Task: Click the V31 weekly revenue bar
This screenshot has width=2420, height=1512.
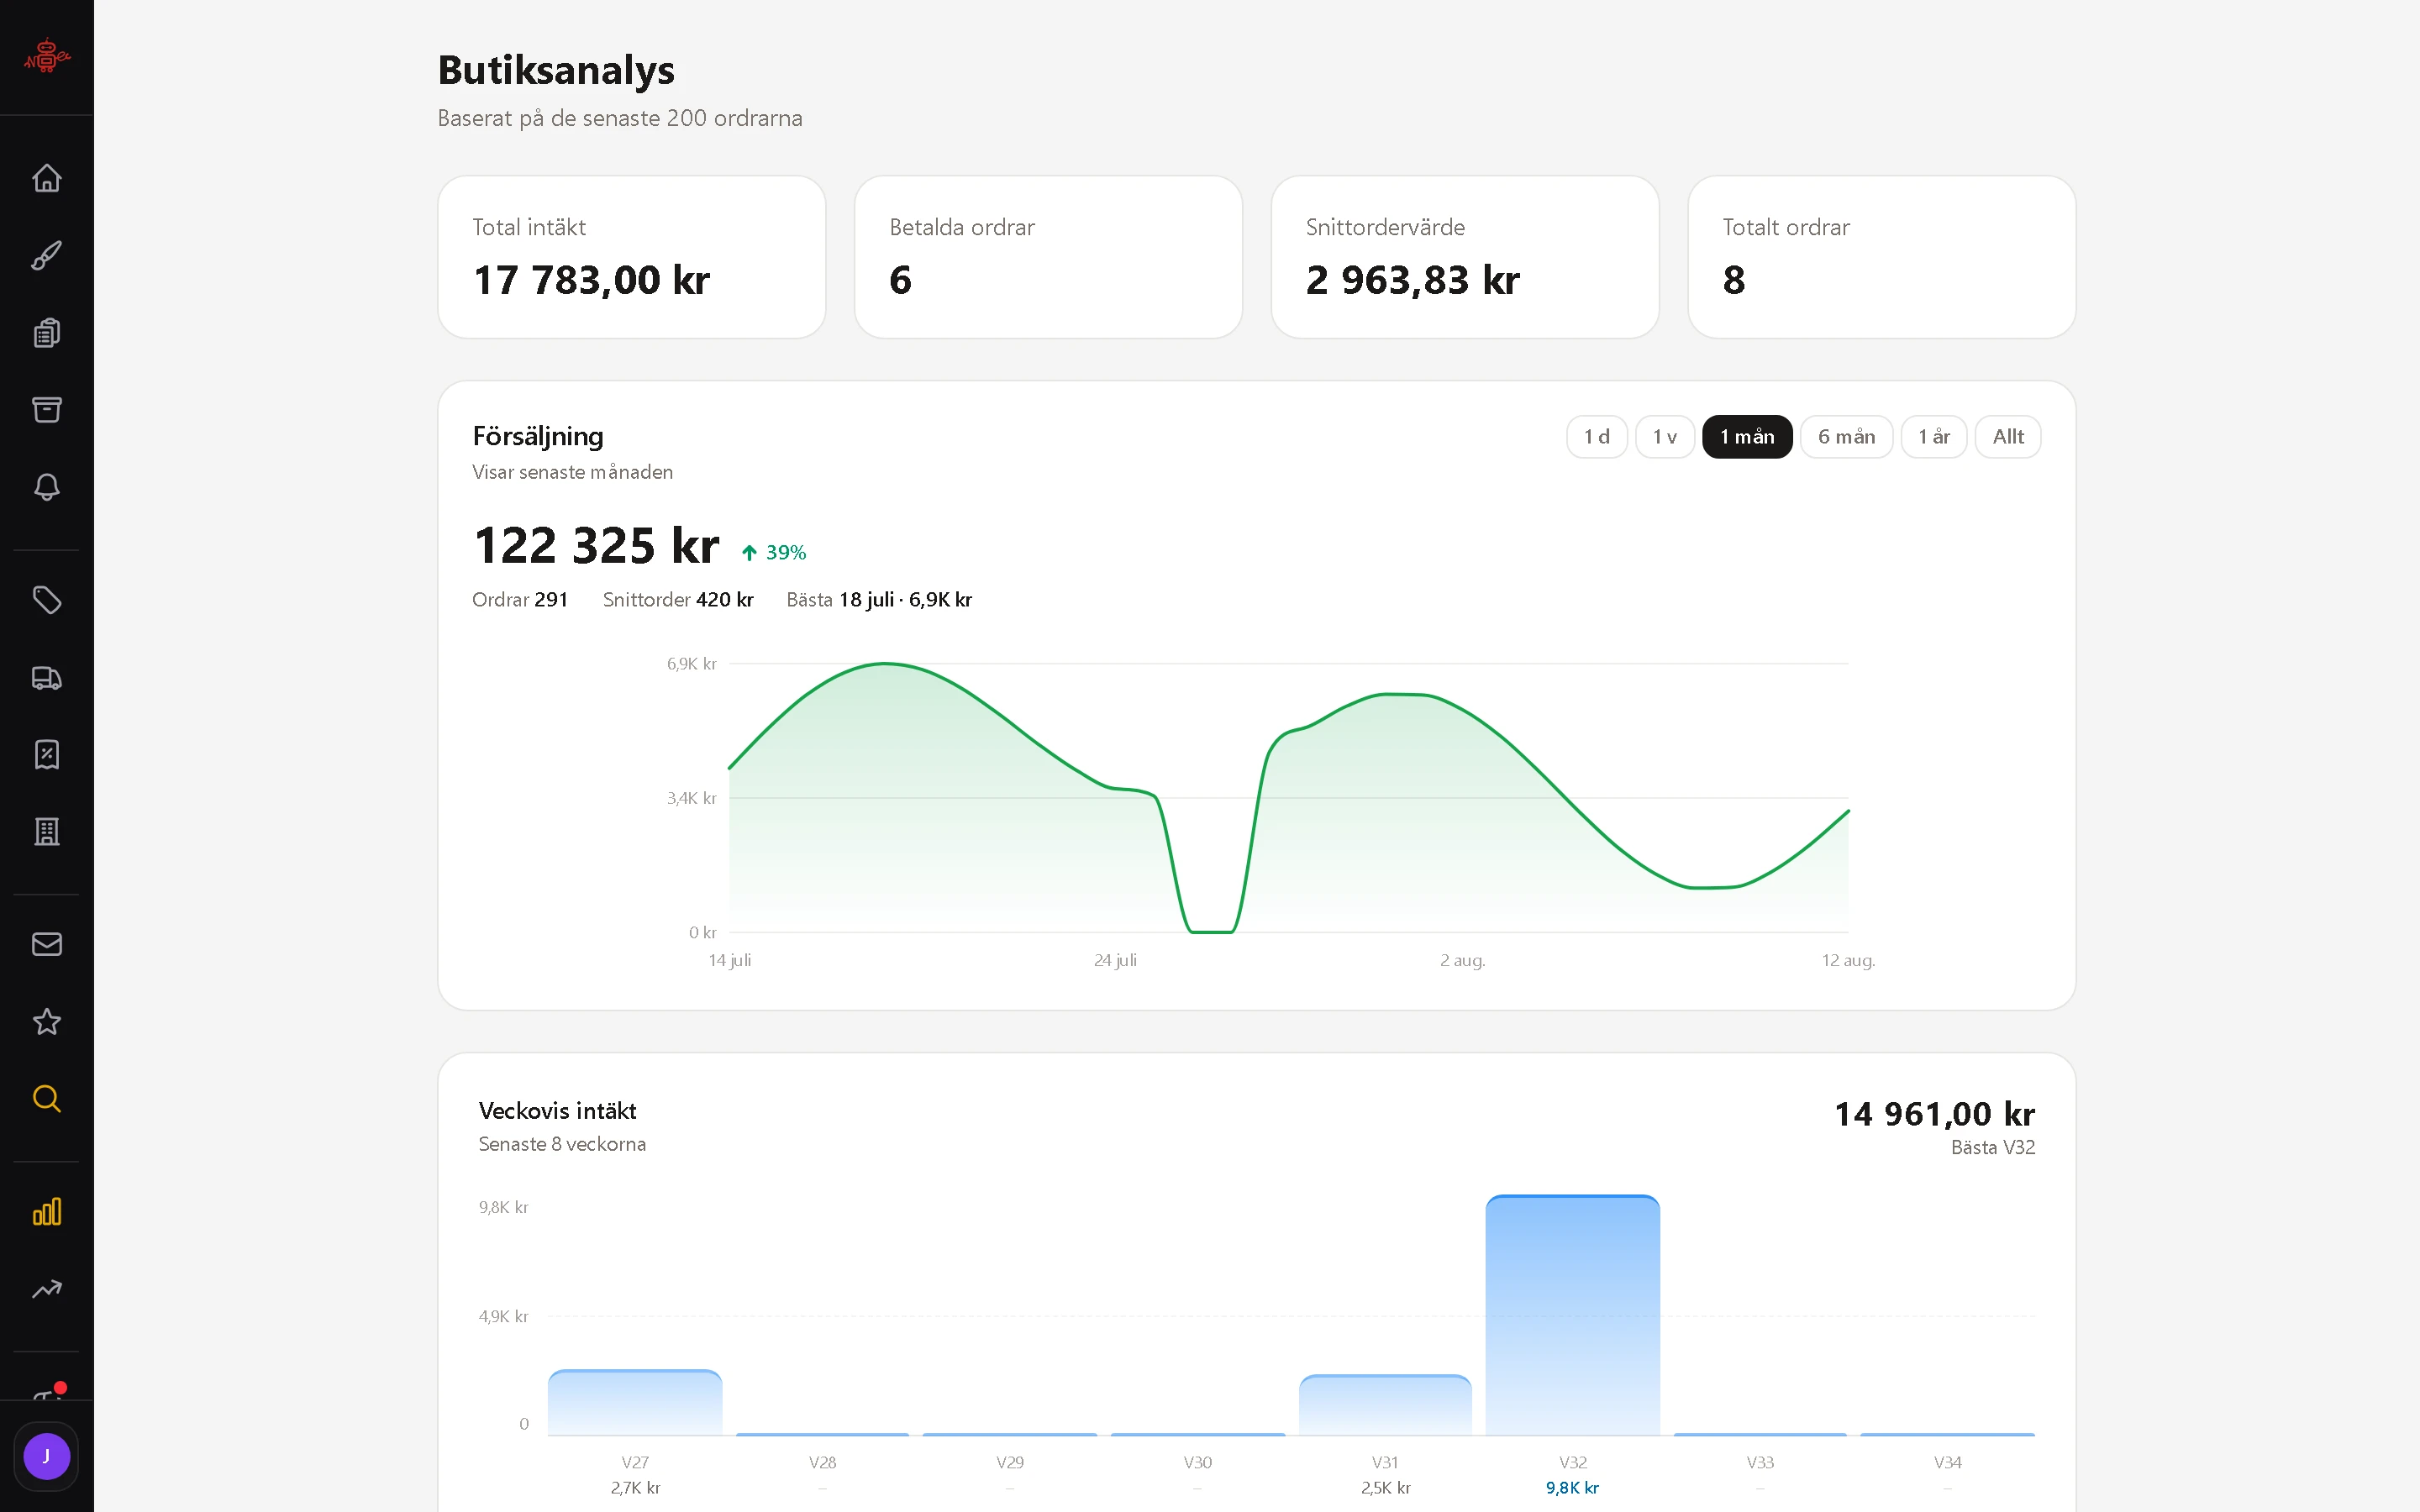Action: [1385, 1405]
